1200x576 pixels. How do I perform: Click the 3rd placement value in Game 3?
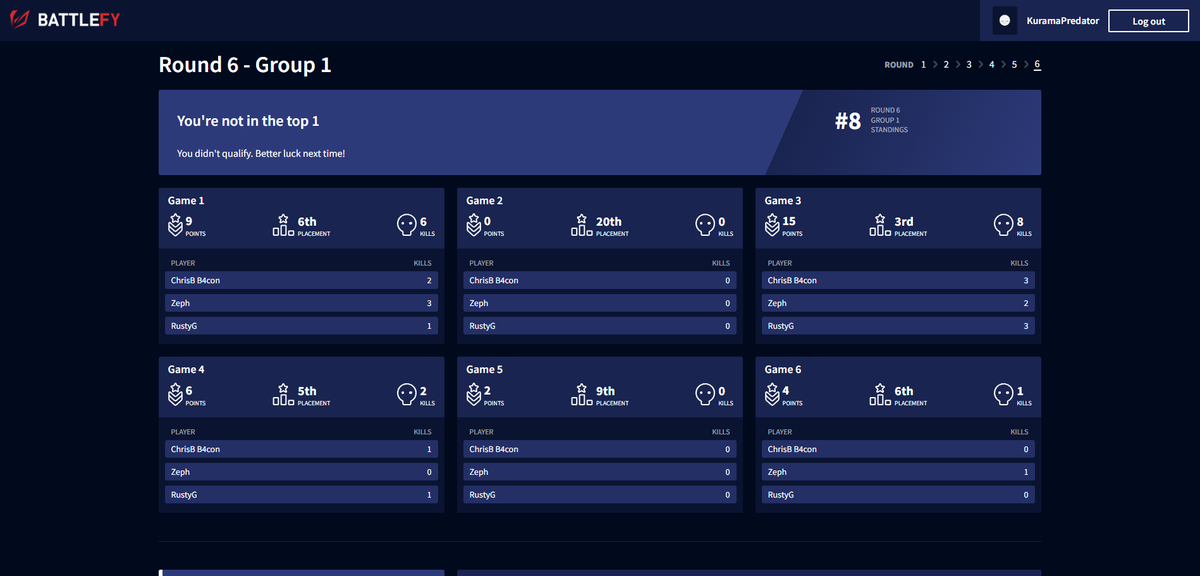[x=904, y=222]
